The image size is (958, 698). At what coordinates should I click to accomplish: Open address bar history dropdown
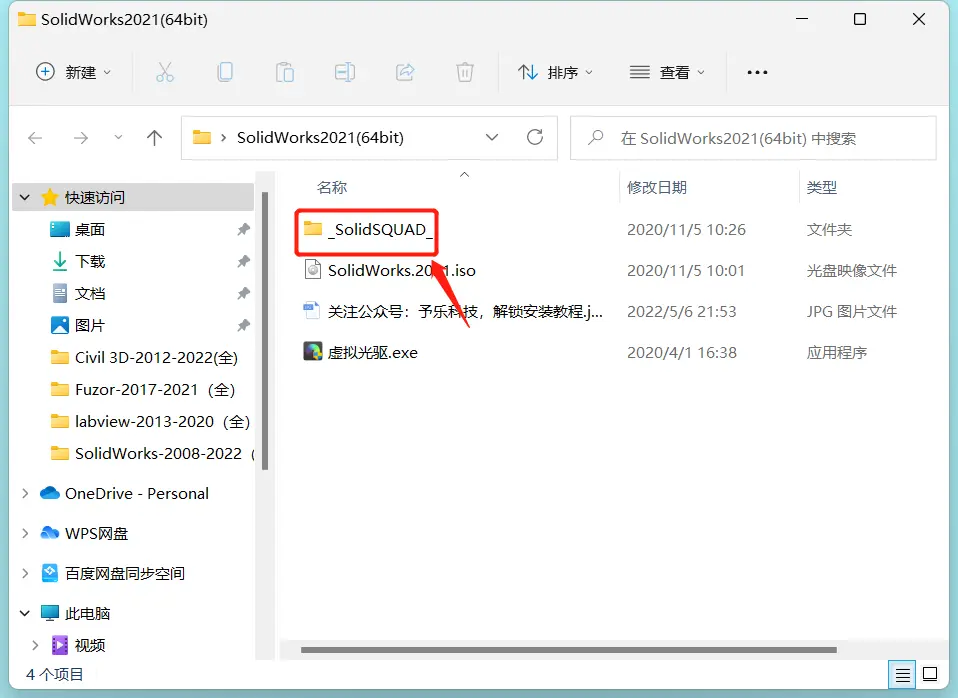(x=492, y=138)
